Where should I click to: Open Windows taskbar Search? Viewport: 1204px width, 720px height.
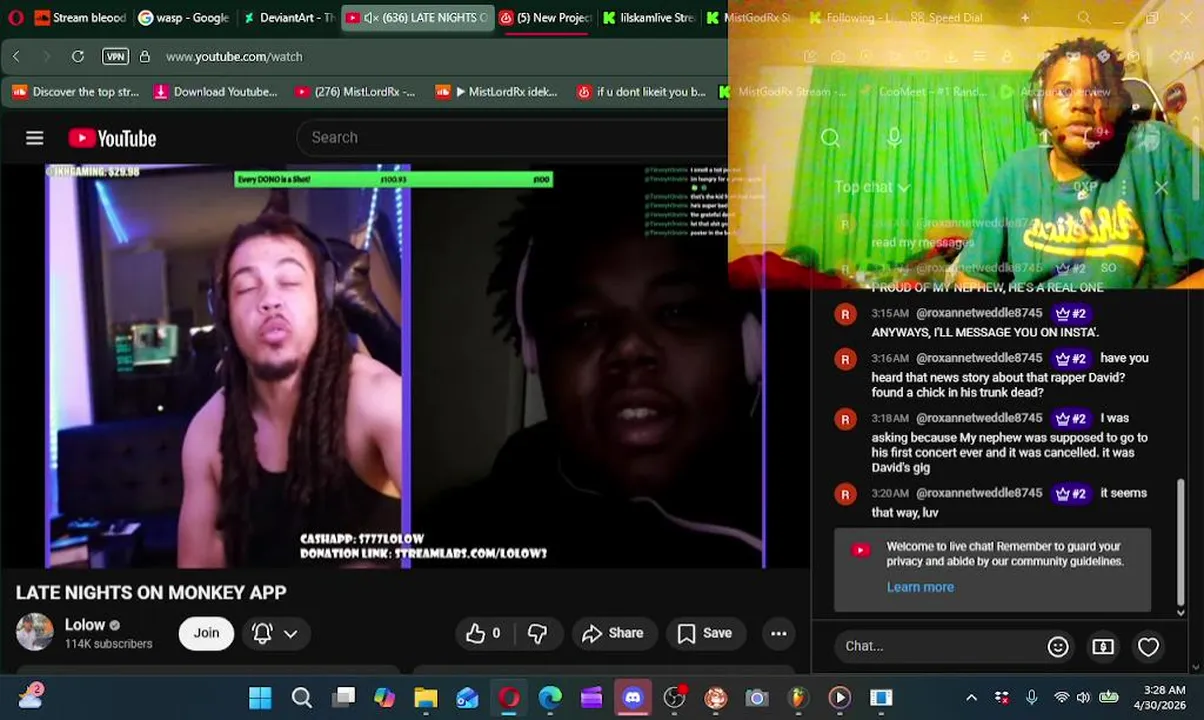(301, 698)
